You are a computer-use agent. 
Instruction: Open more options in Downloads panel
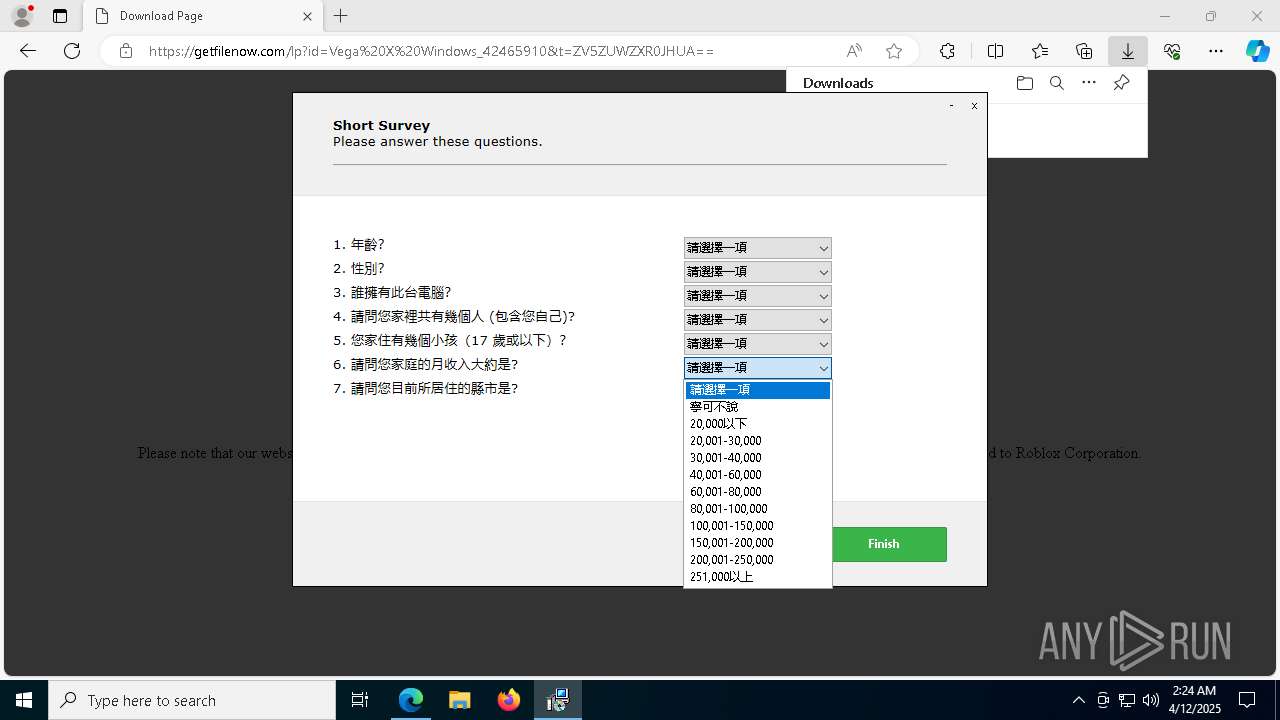(x=1089, y=83)
